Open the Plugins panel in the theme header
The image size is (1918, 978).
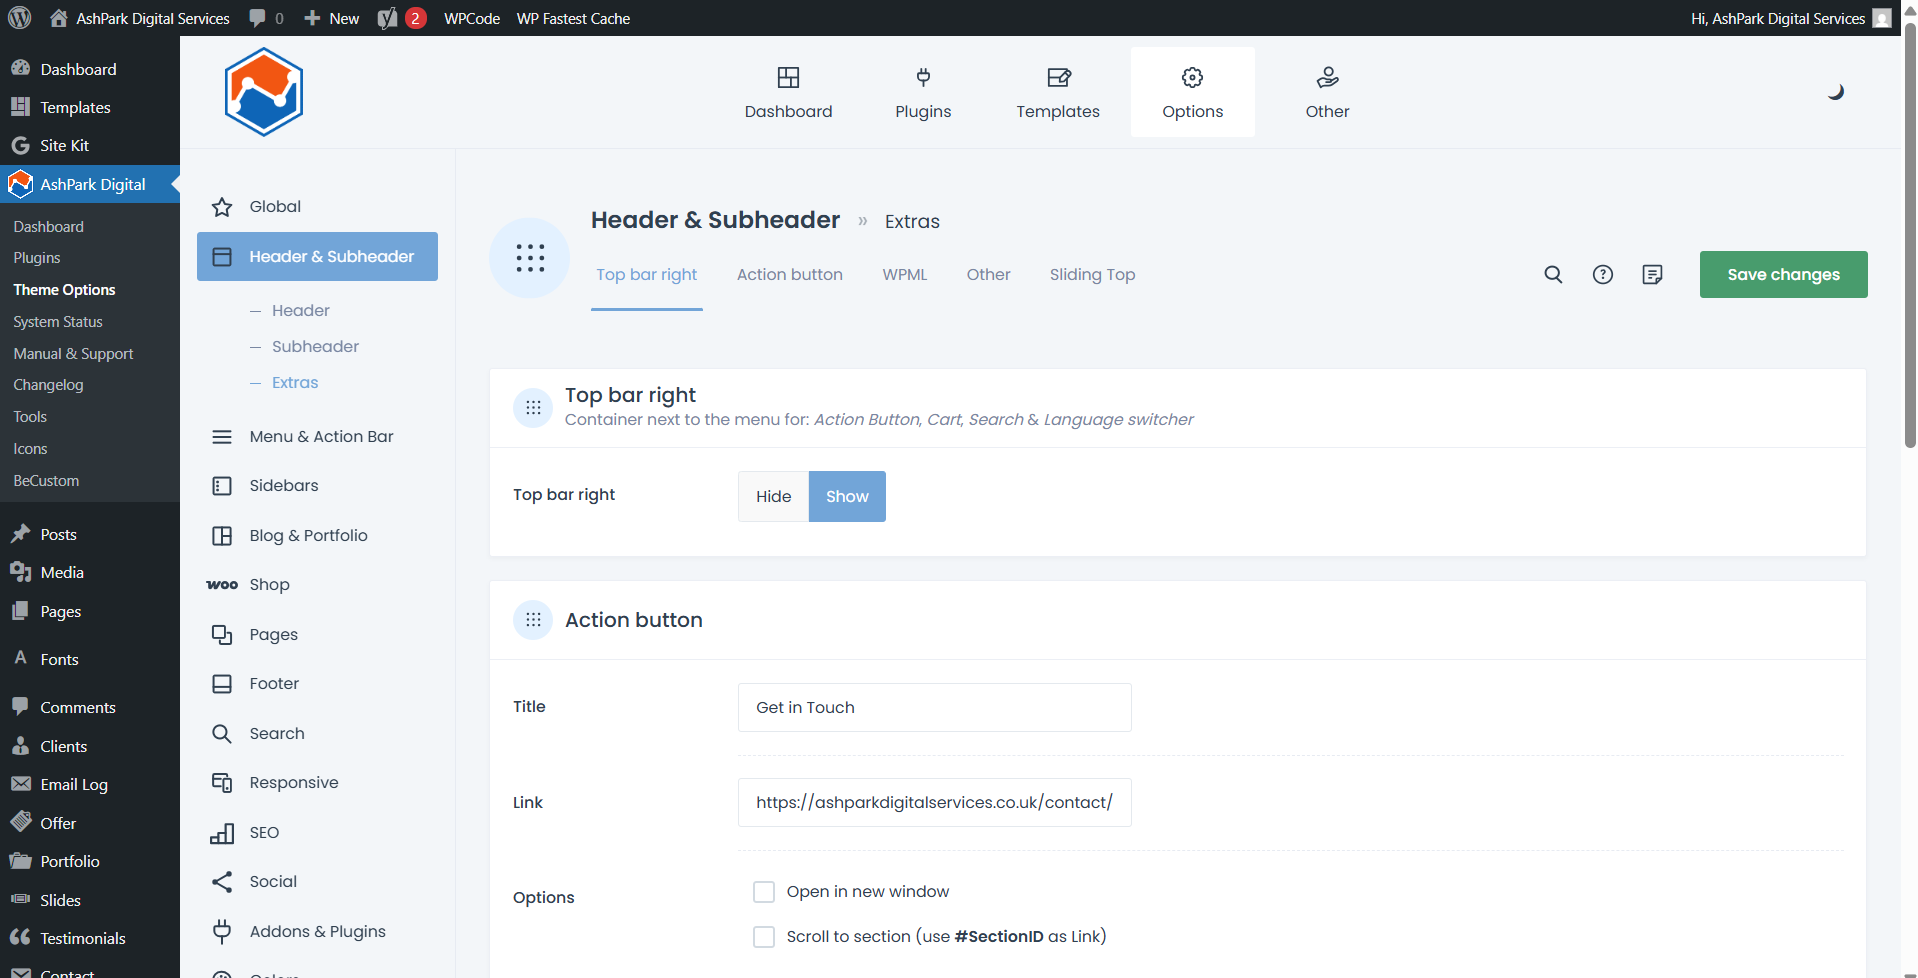[x=922, y=91]
